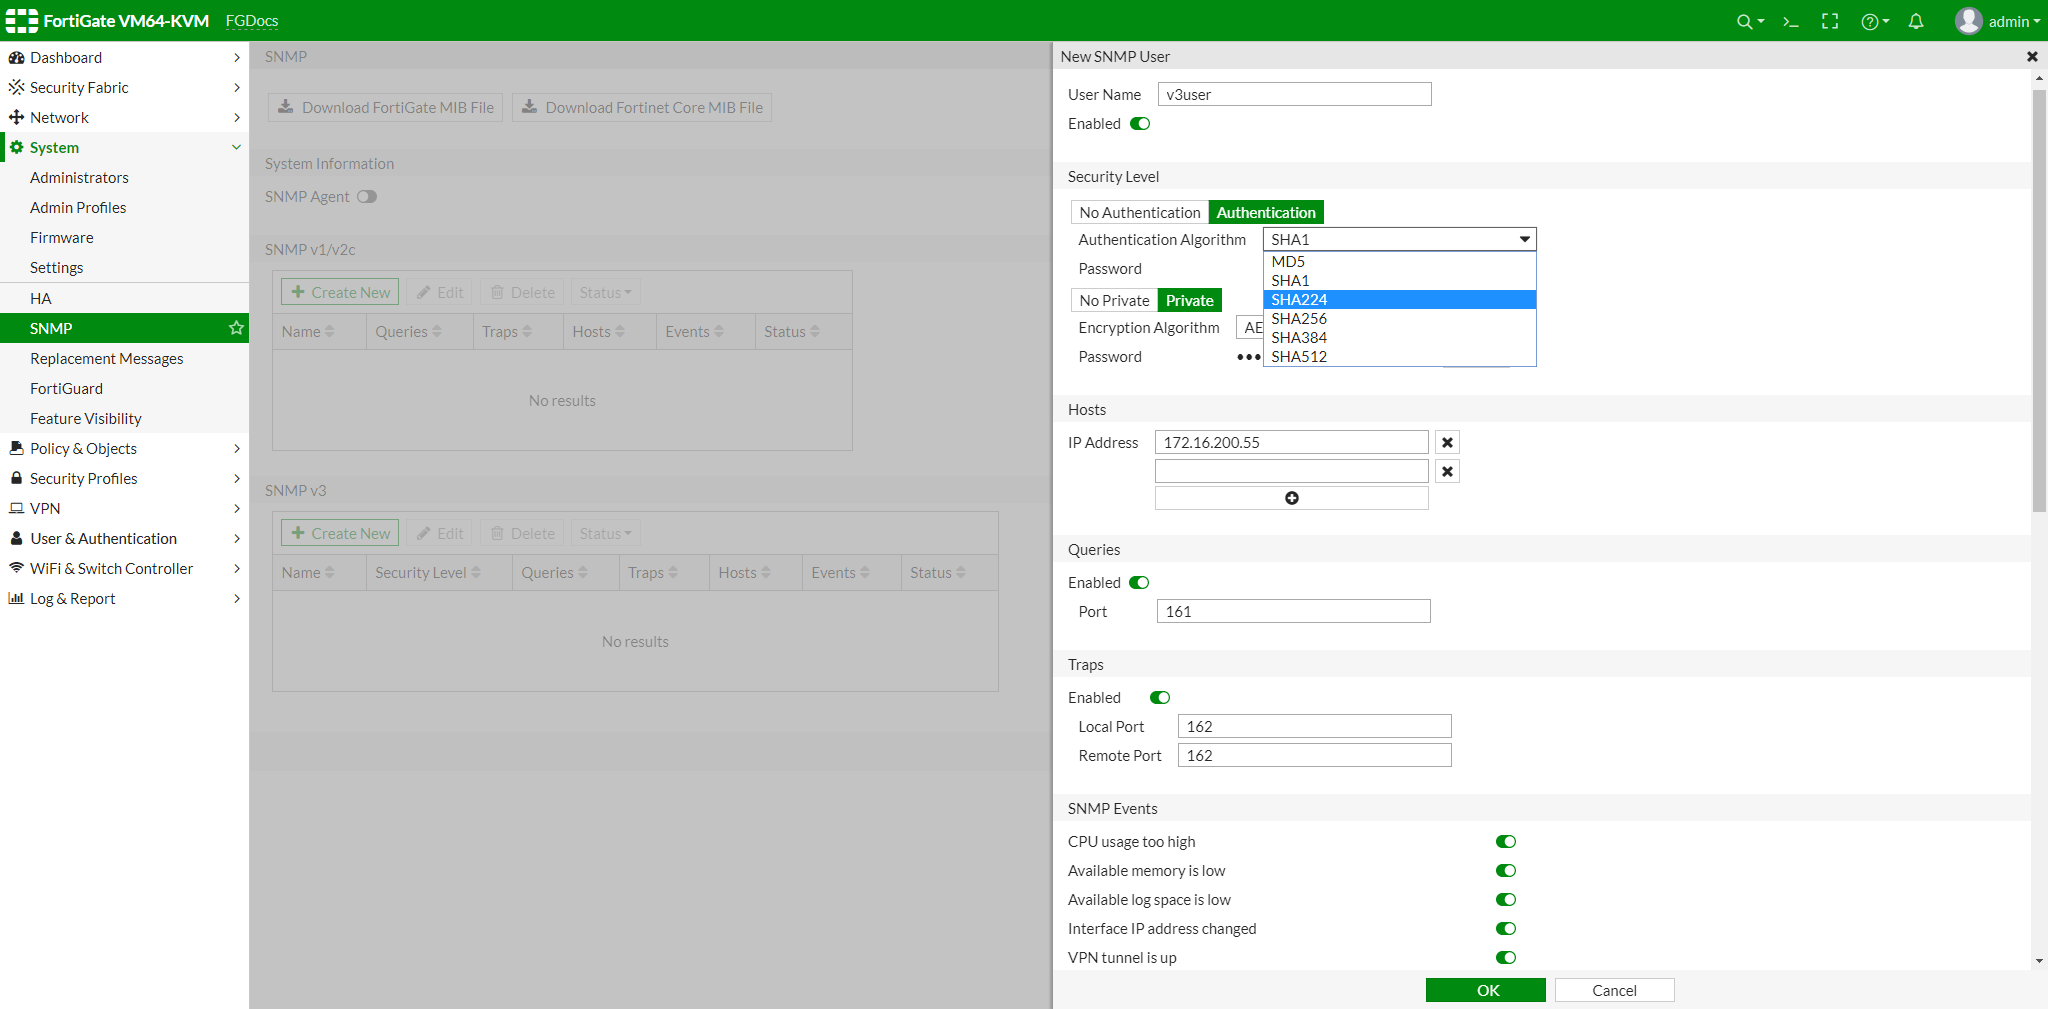2048x1009 pixels.
Task: Click the admin user avatar
Action: (x=1968, y=21)
